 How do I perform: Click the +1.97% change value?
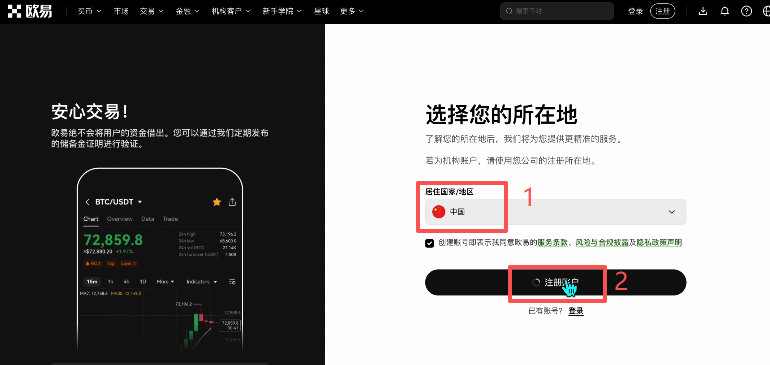pos(124,252)
